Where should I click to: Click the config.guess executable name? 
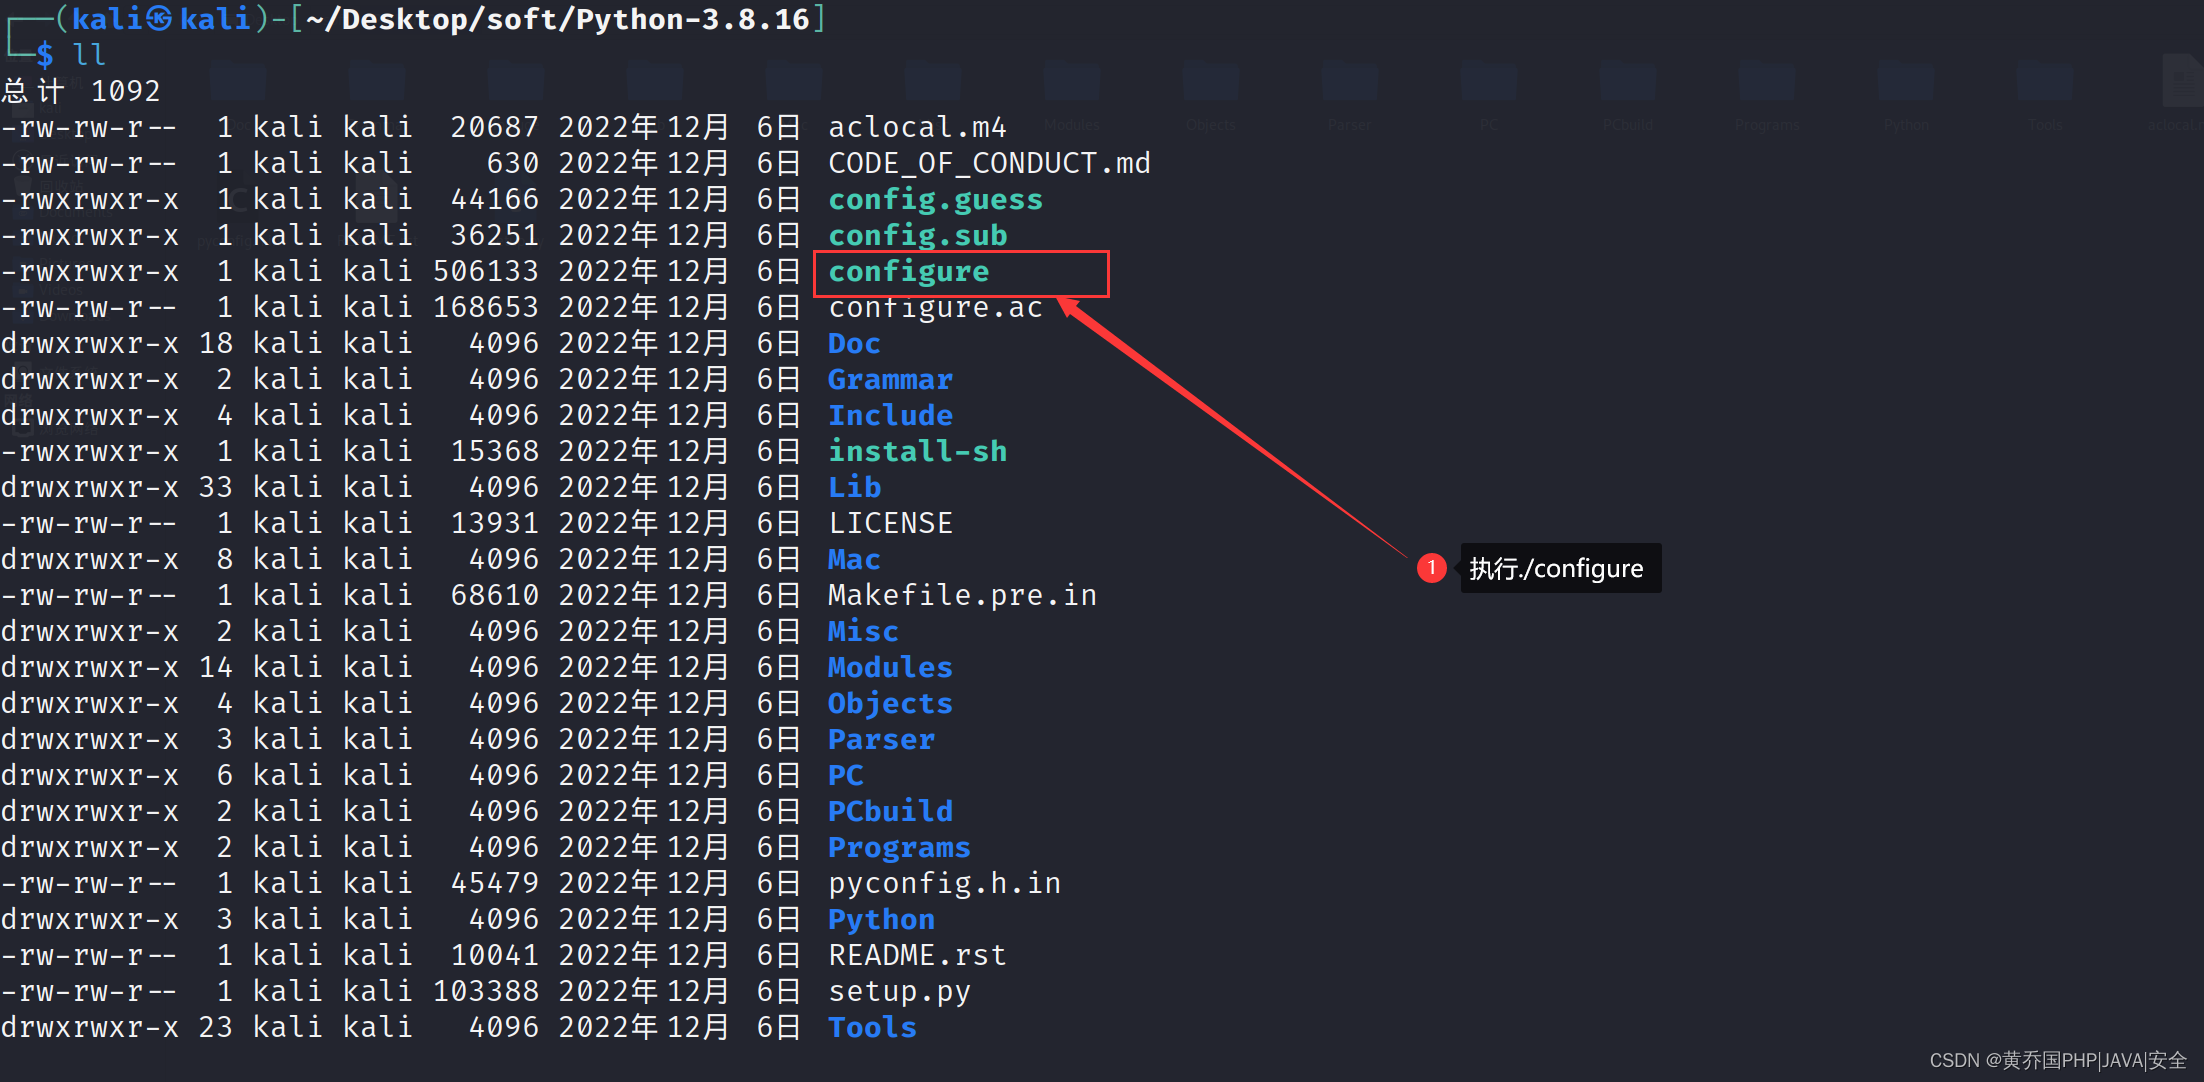[935, 200]
